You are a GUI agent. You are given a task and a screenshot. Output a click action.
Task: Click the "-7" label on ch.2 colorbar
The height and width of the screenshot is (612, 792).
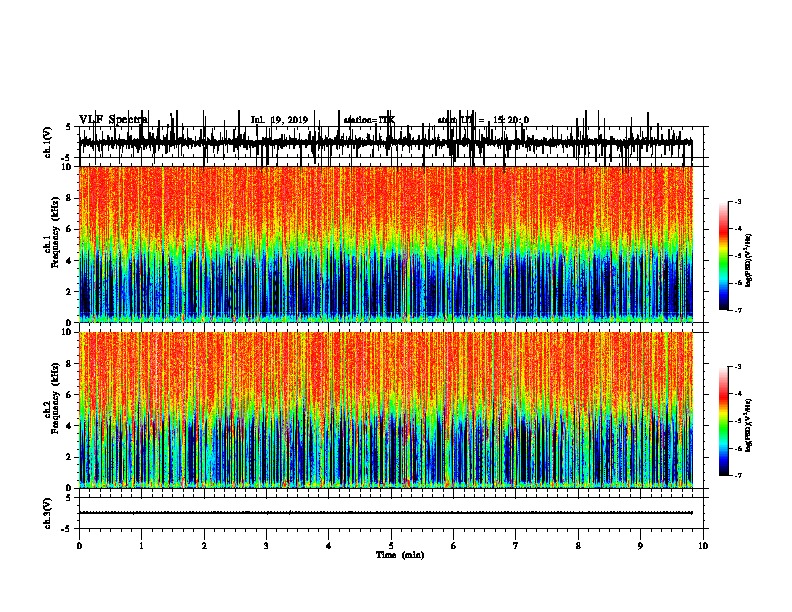737,476
